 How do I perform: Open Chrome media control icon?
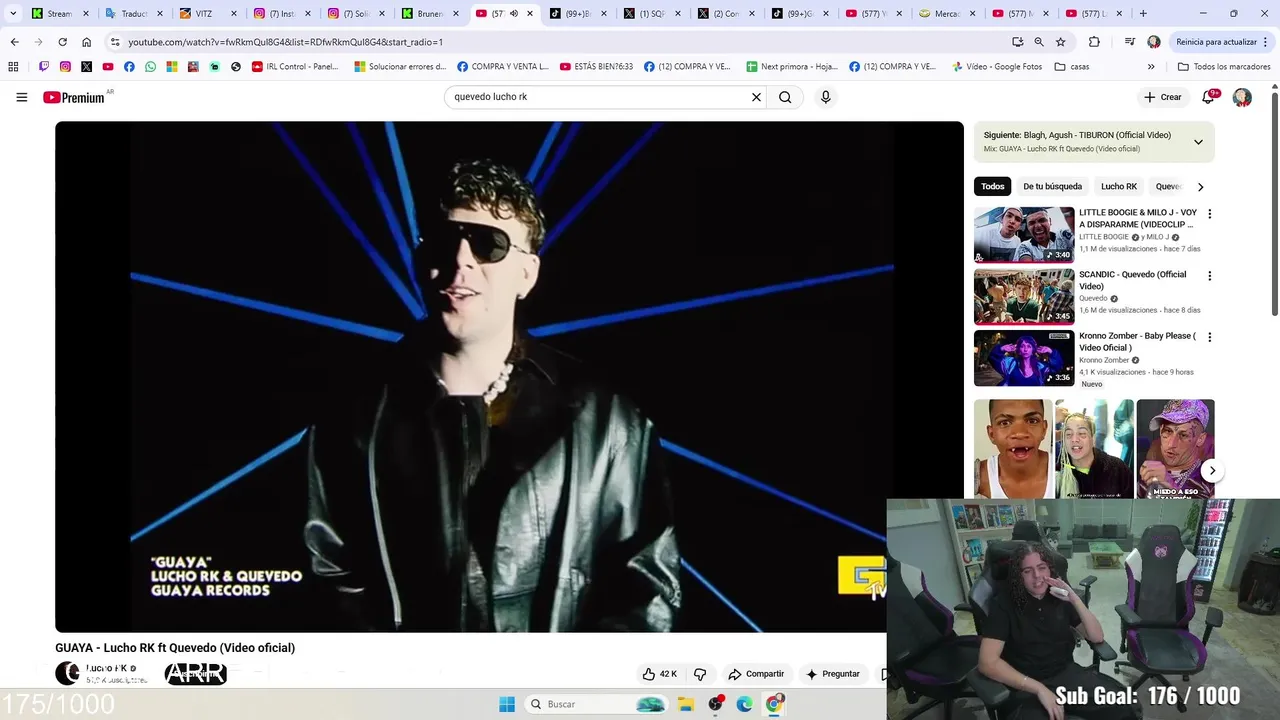pyautogui.click(x=1130, y=42)
